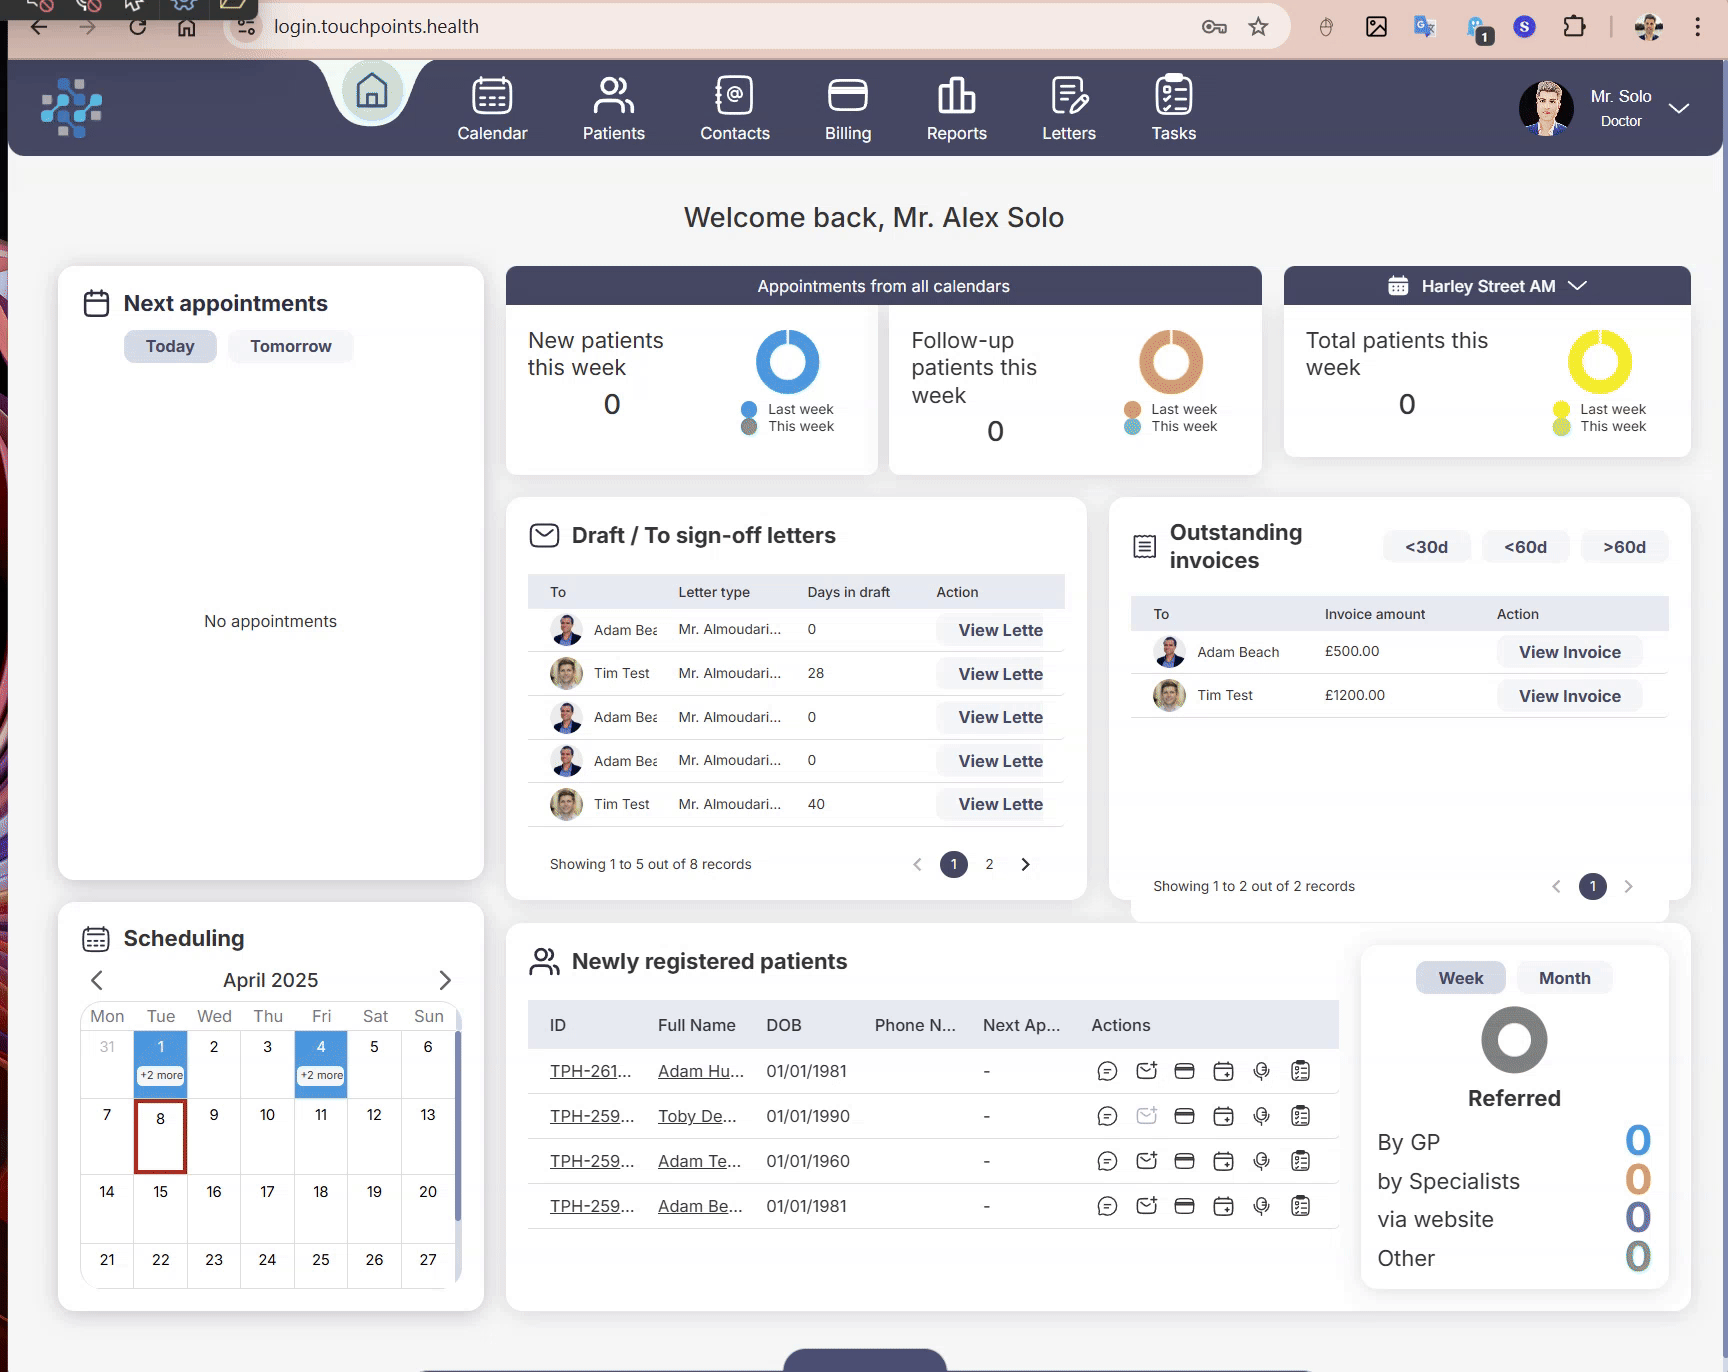The height and width of the screenshot is (1372, 1728).
Task: Open the Tasks checklist icon
Action: point(1173,97)
